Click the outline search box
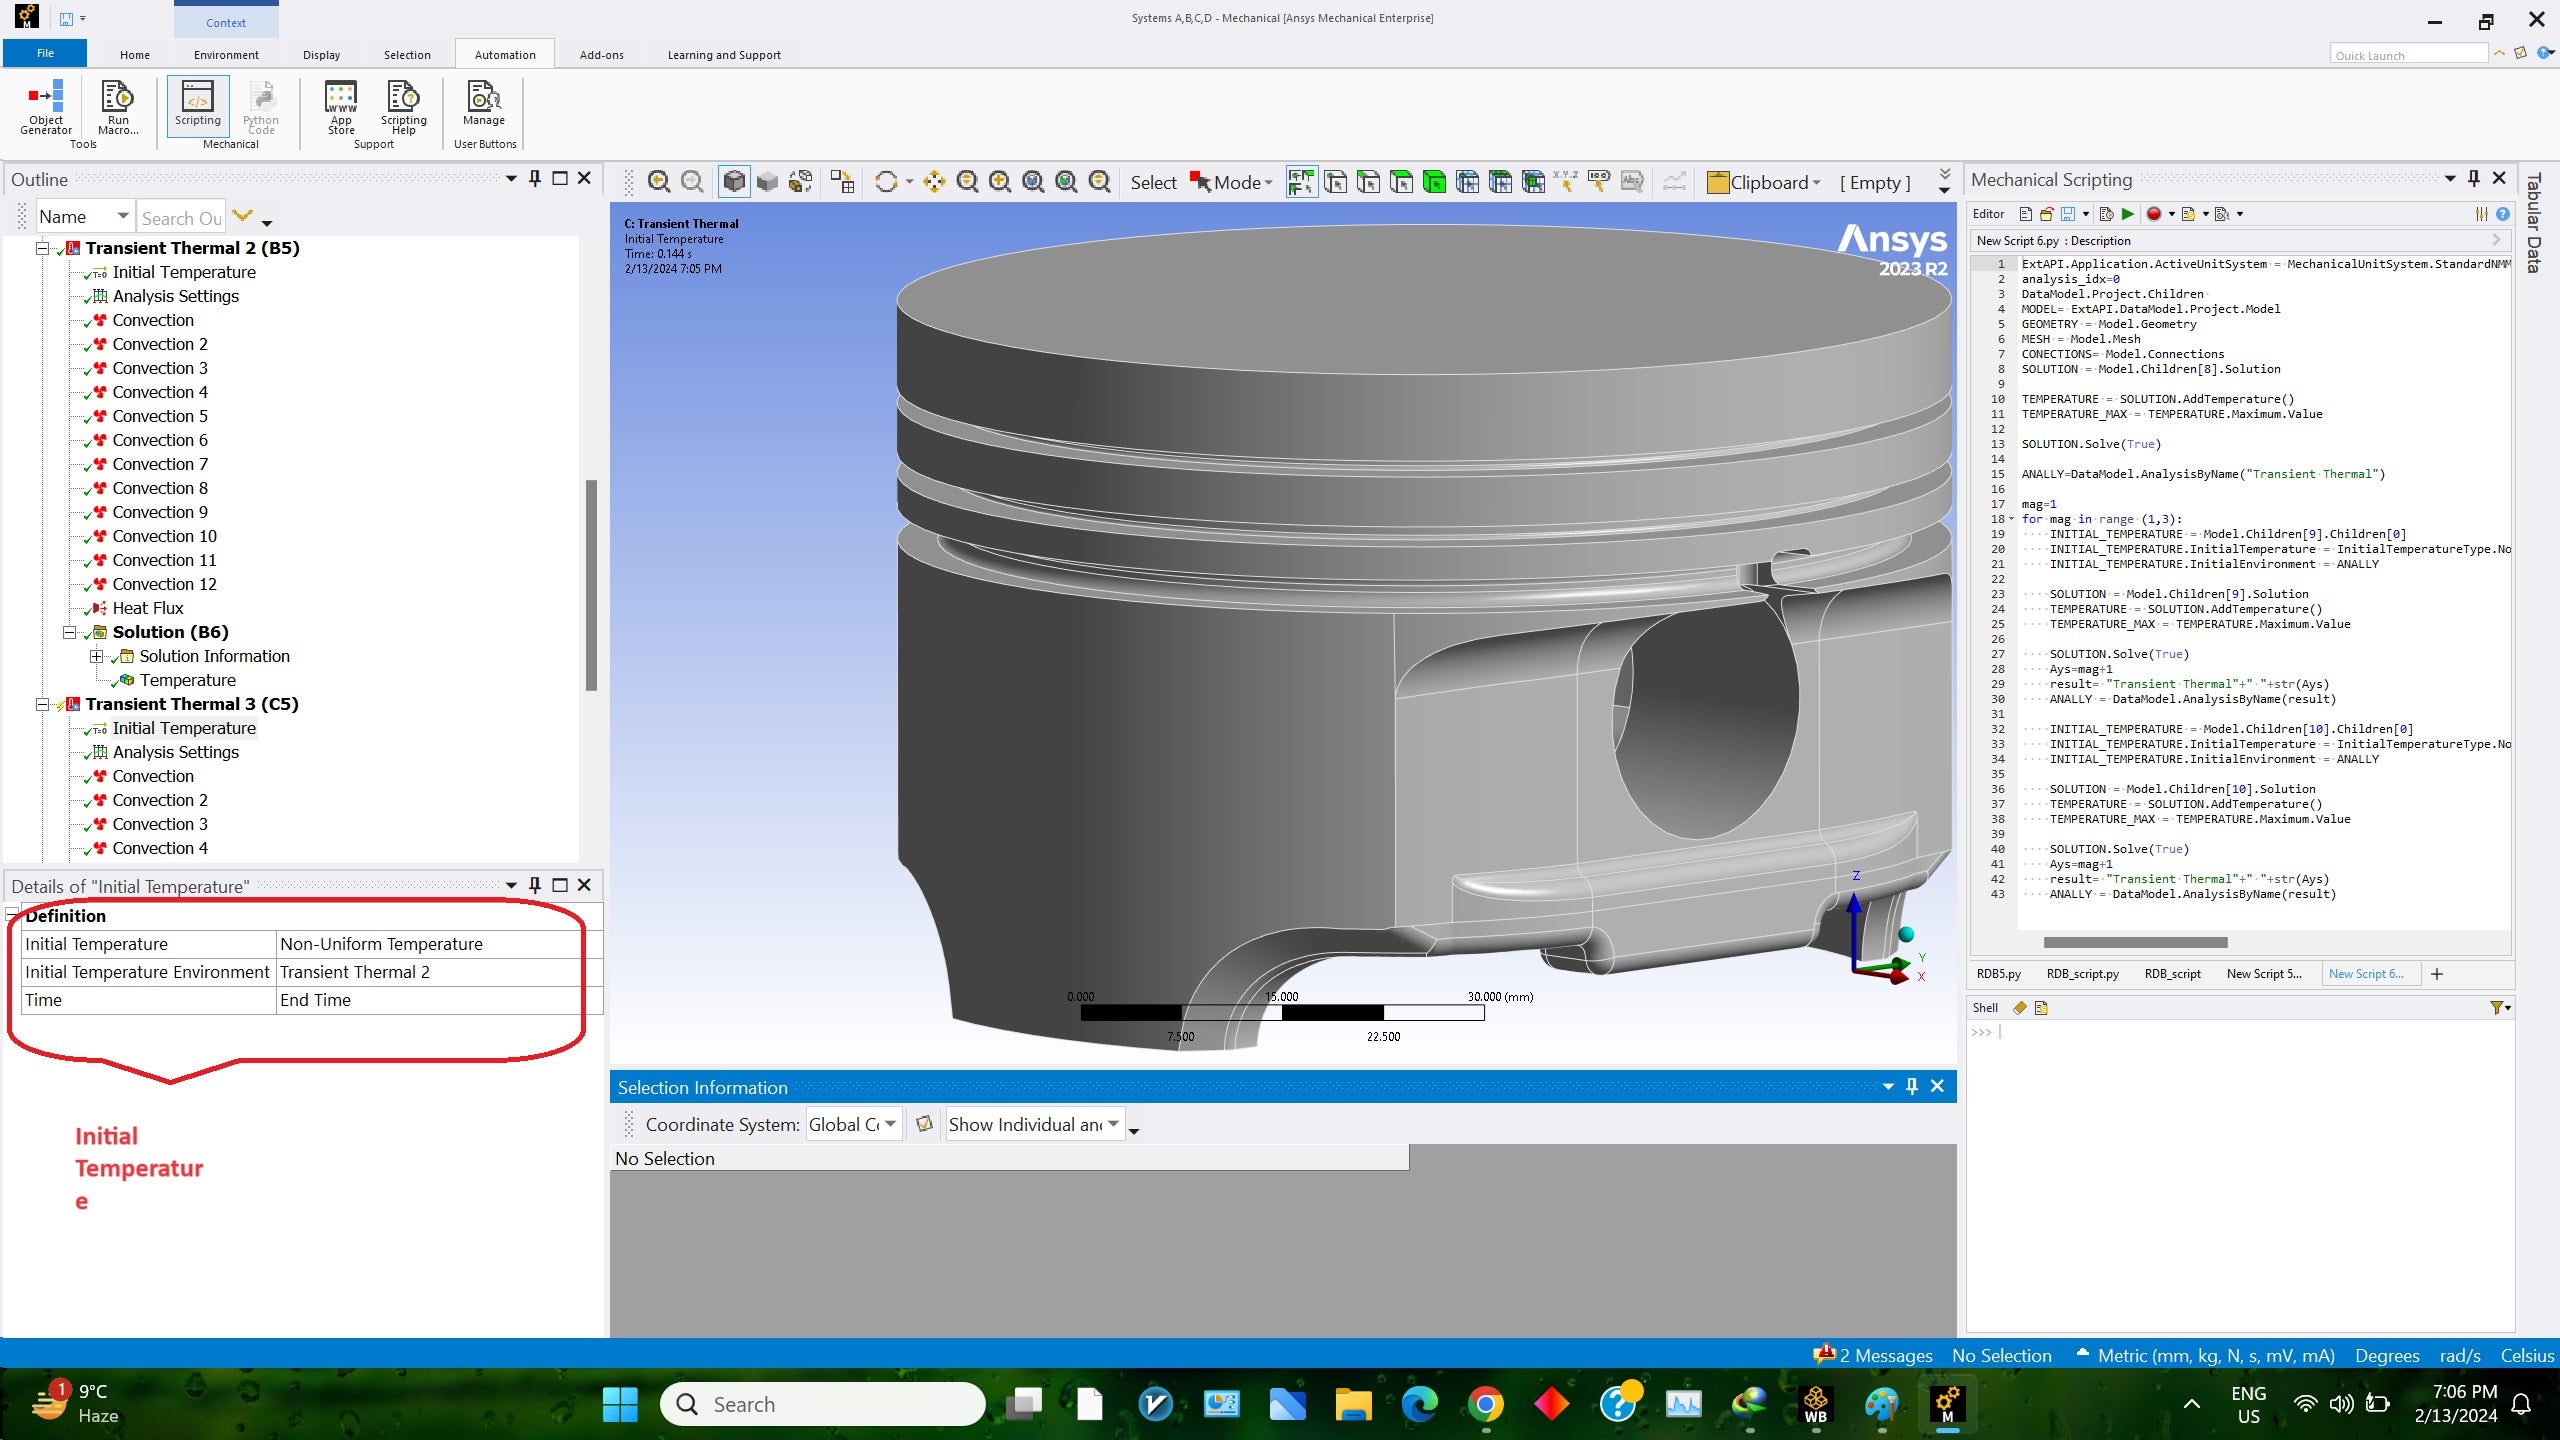Viewport: 2560px width, 1440px height. [x=181, y=217]
